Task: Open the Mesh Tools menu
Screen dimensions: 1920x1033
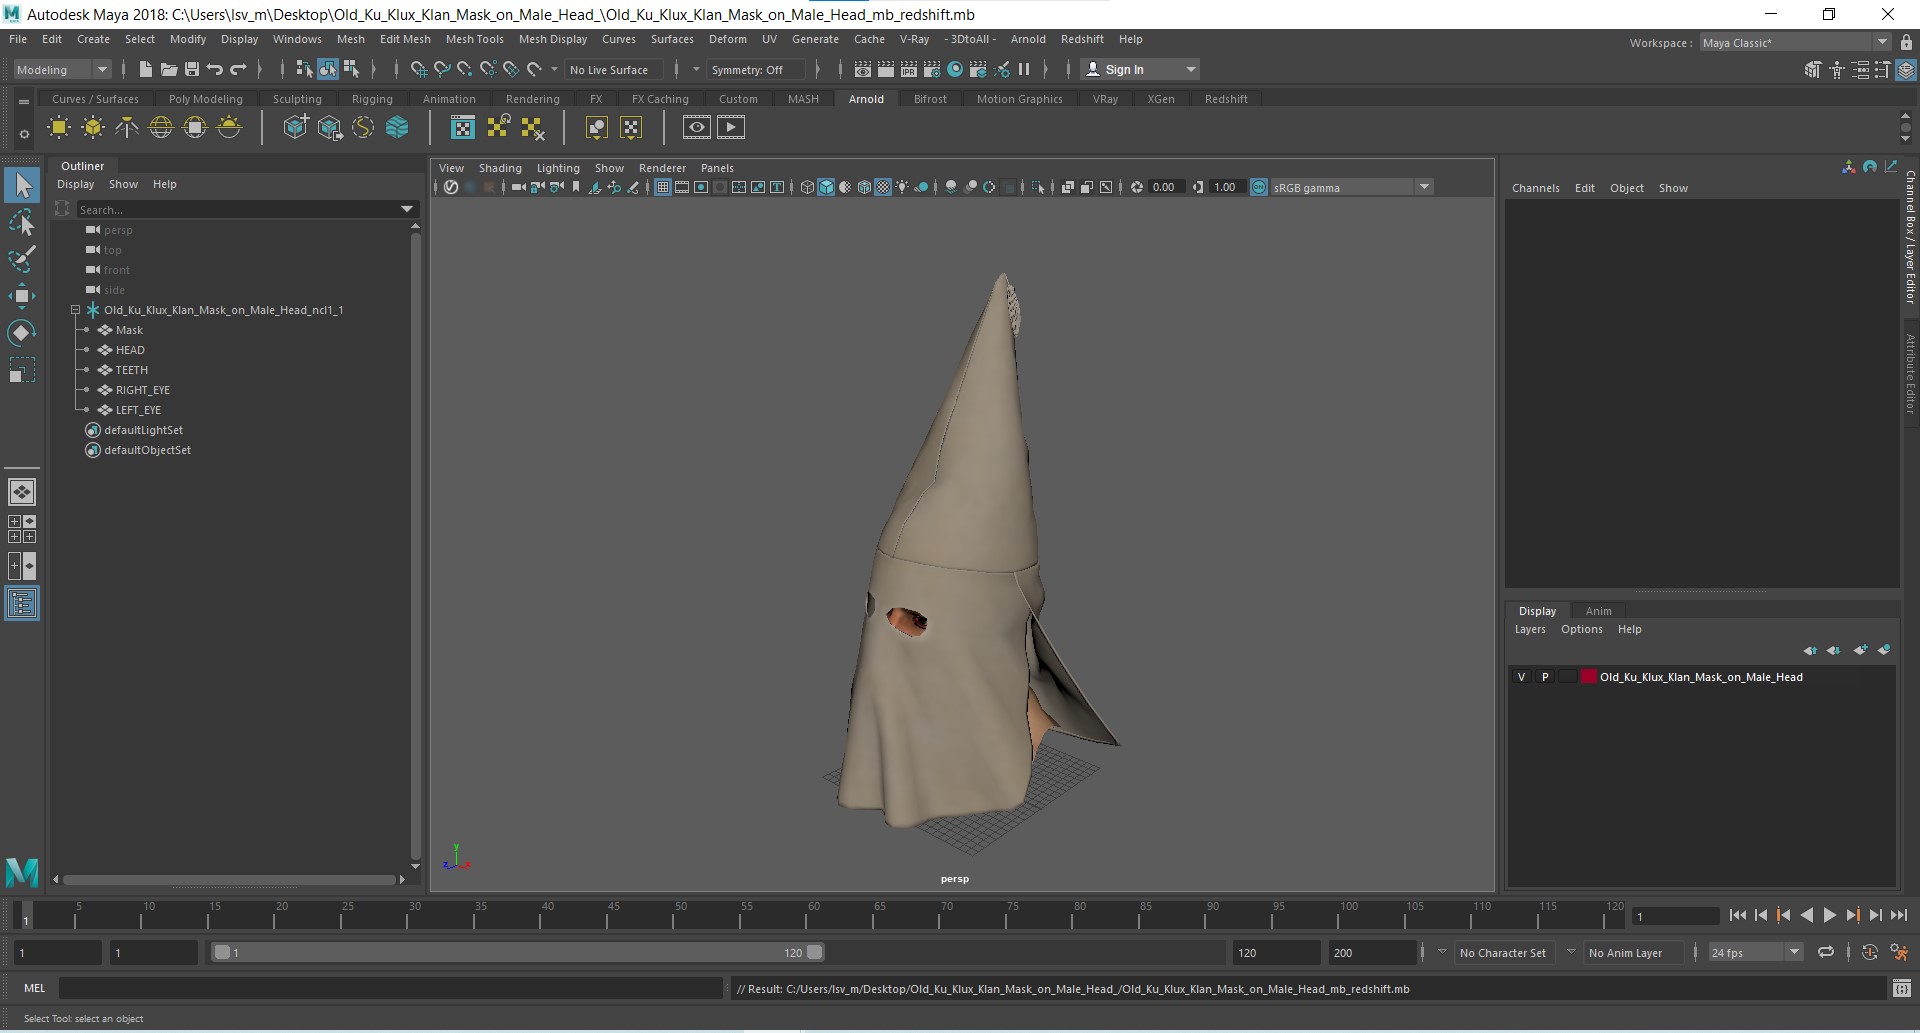Action: 474,39
